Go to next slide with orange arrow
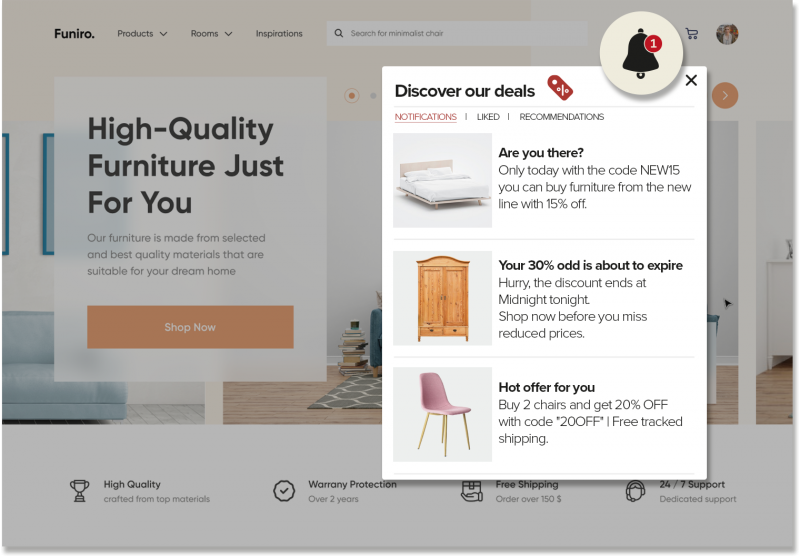This screenshot has height=557, width=800. 724,95
